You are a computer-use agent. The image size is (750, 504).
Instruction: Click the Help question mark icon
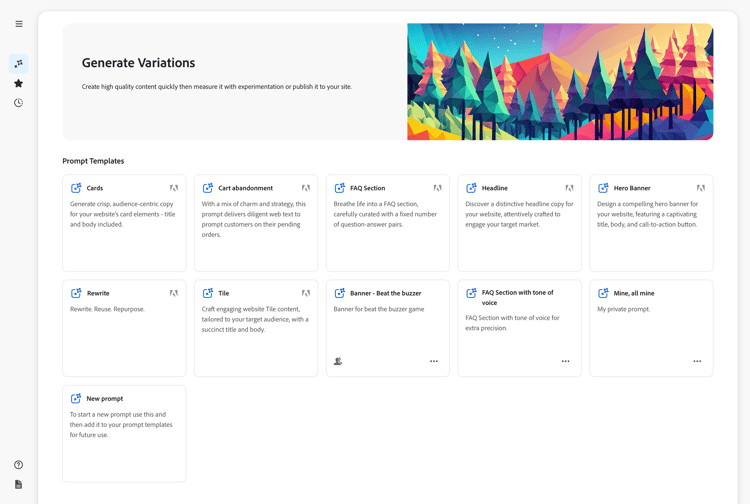tap(19, 465)
